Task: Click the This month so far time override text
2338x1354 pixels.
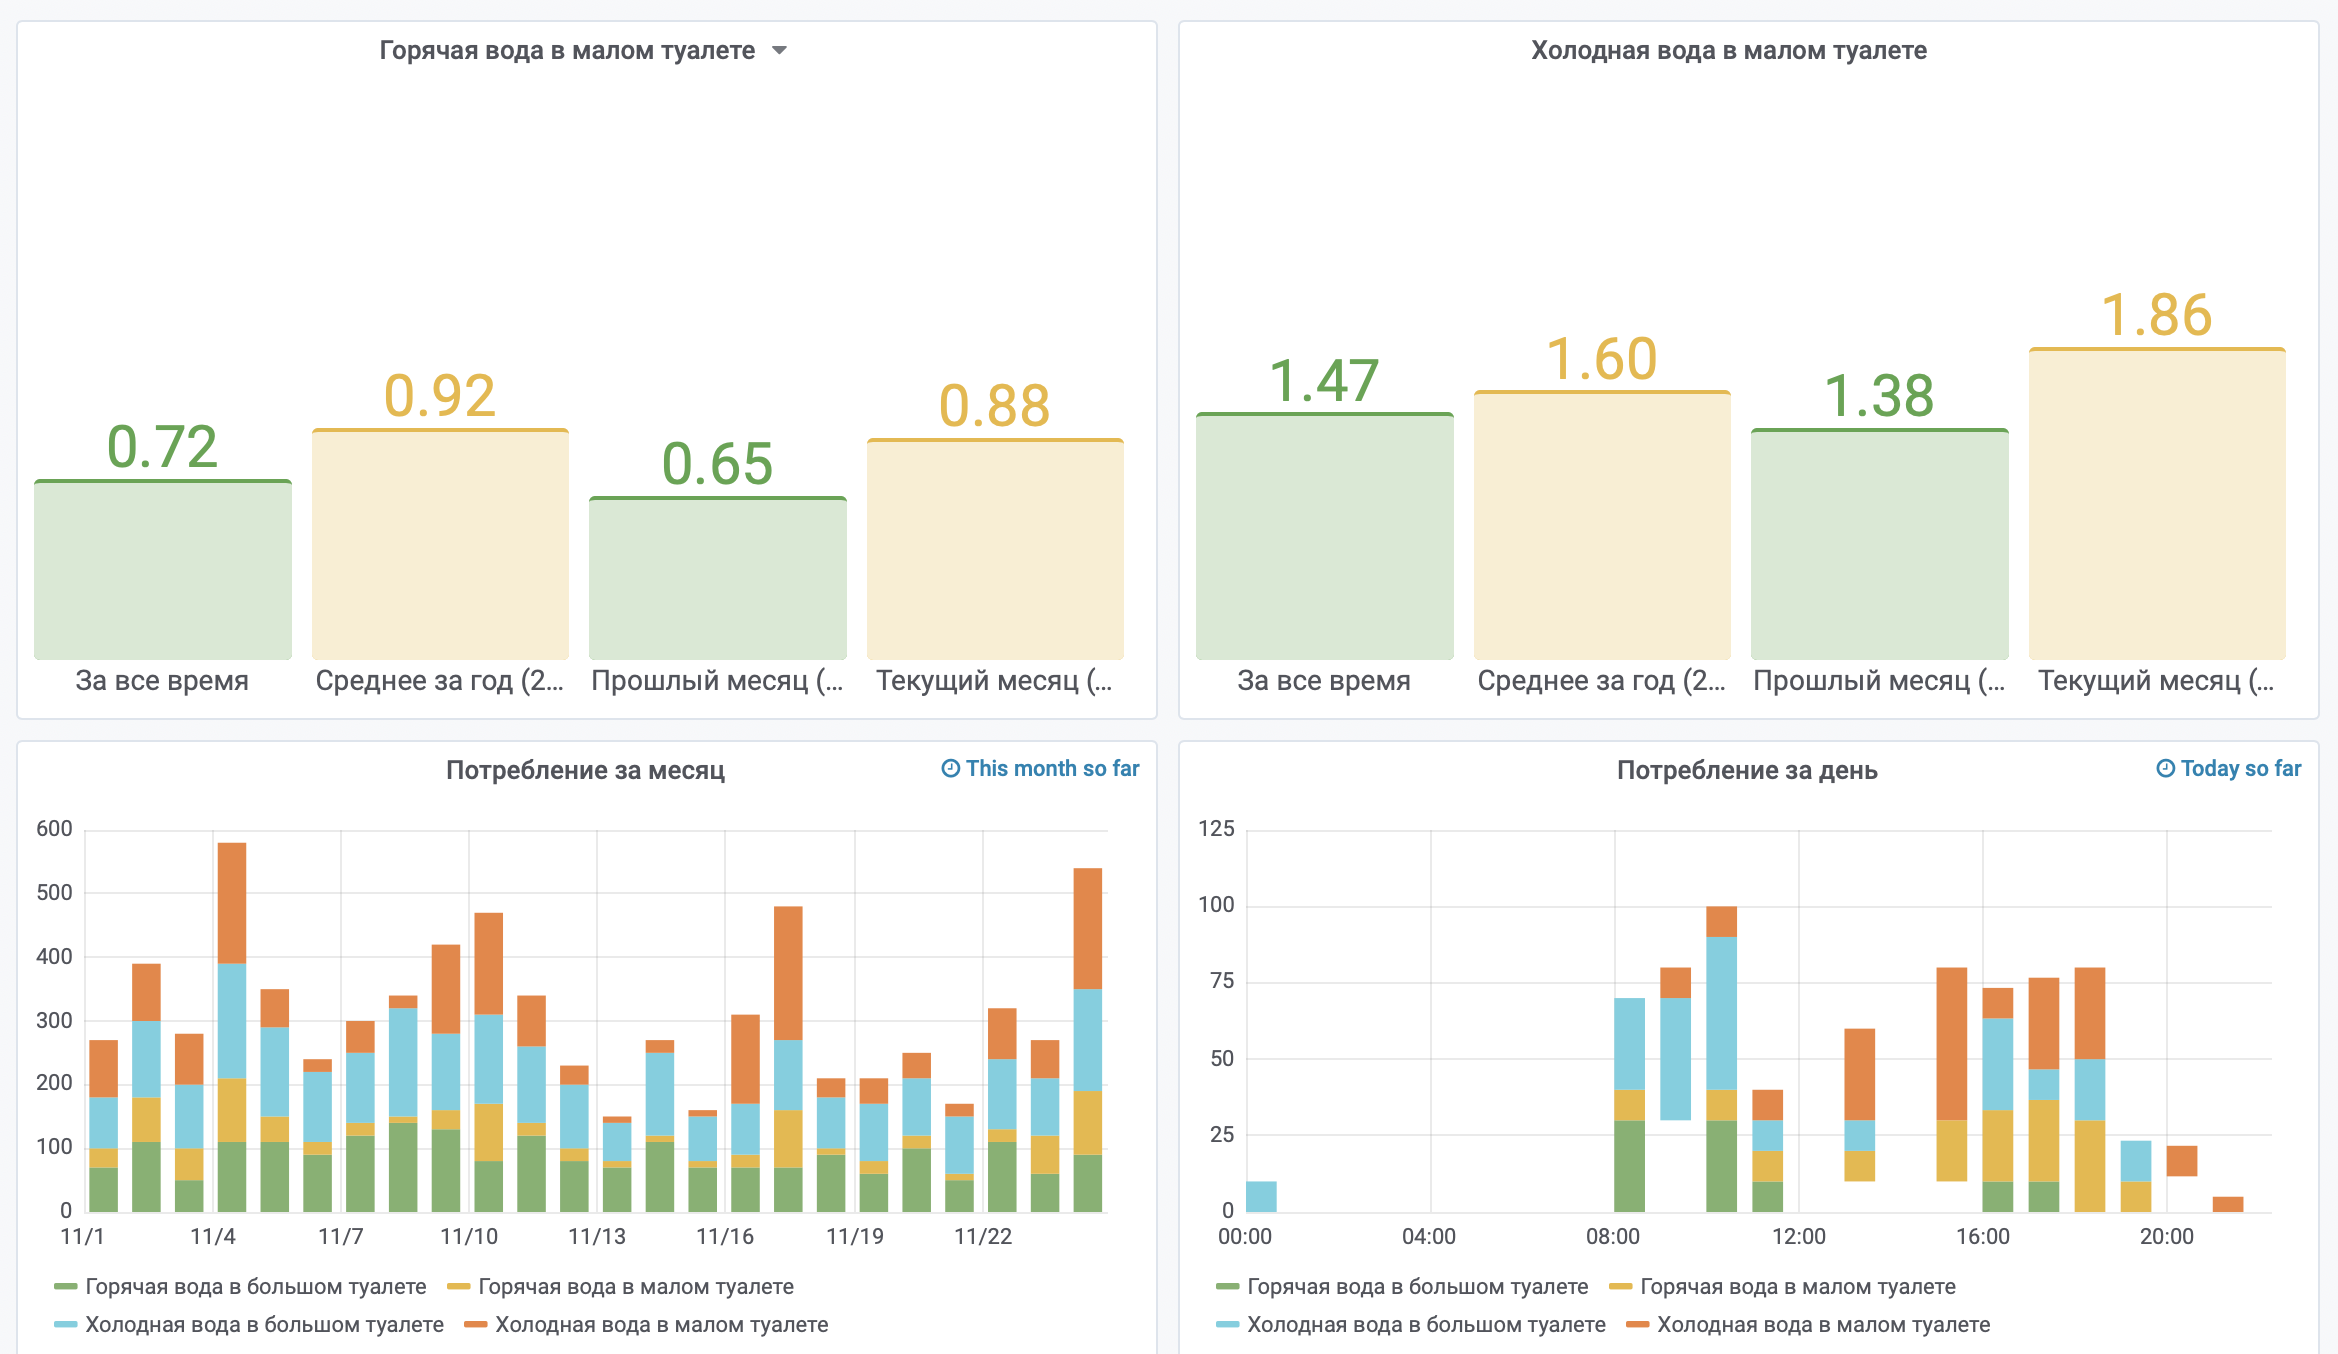Action: click(1052, 768)
